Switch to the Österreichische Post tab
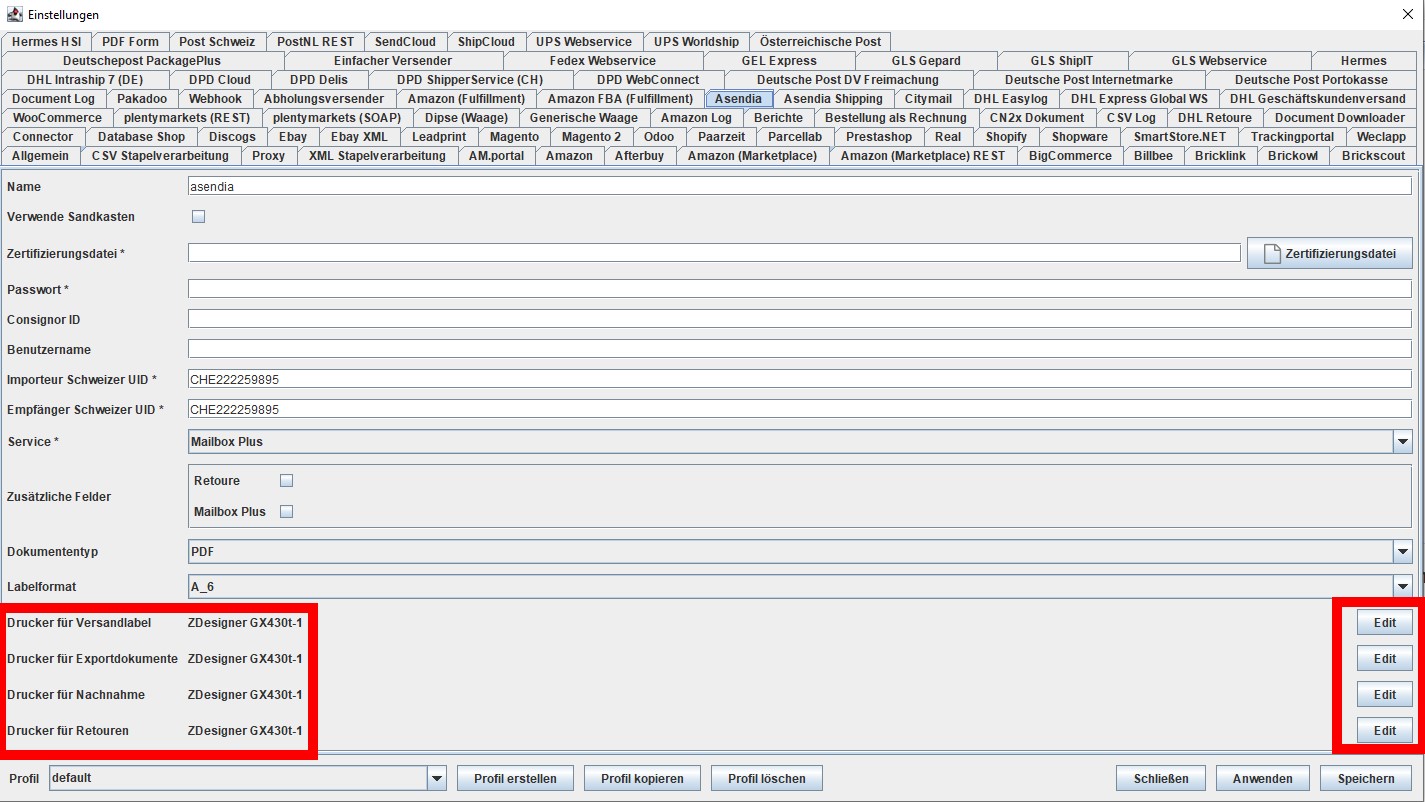The image size is (1425, 802). (x=820, y=42)
